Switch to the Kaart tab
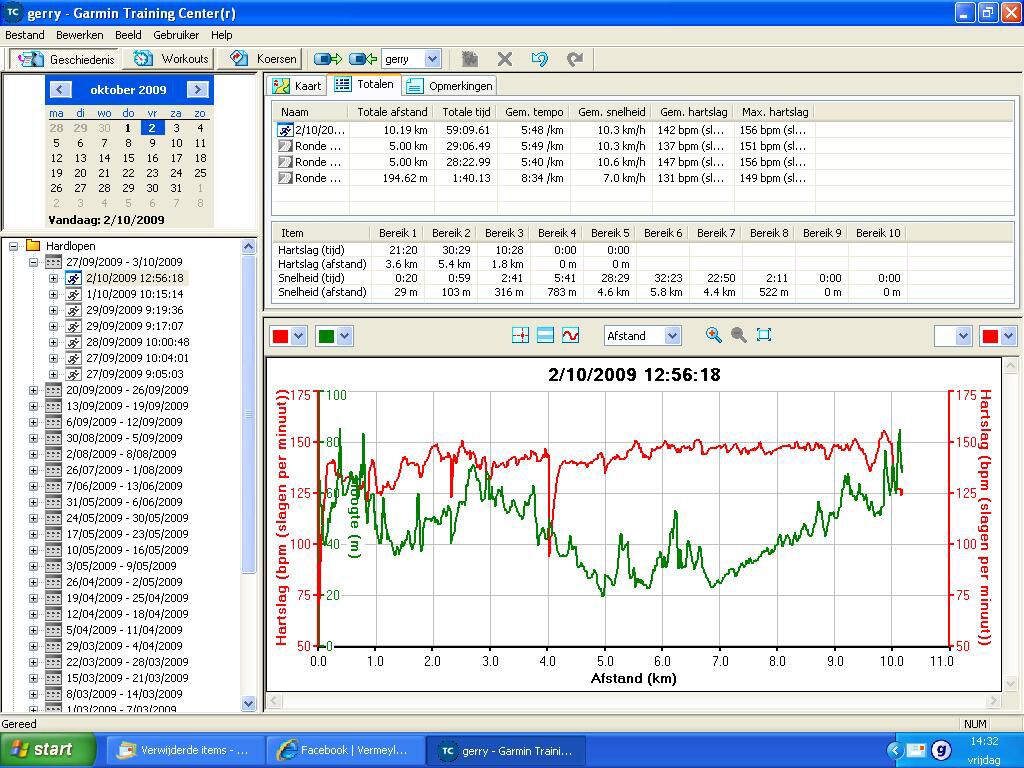Screen dimensions: 1024x768 point(298,86)
